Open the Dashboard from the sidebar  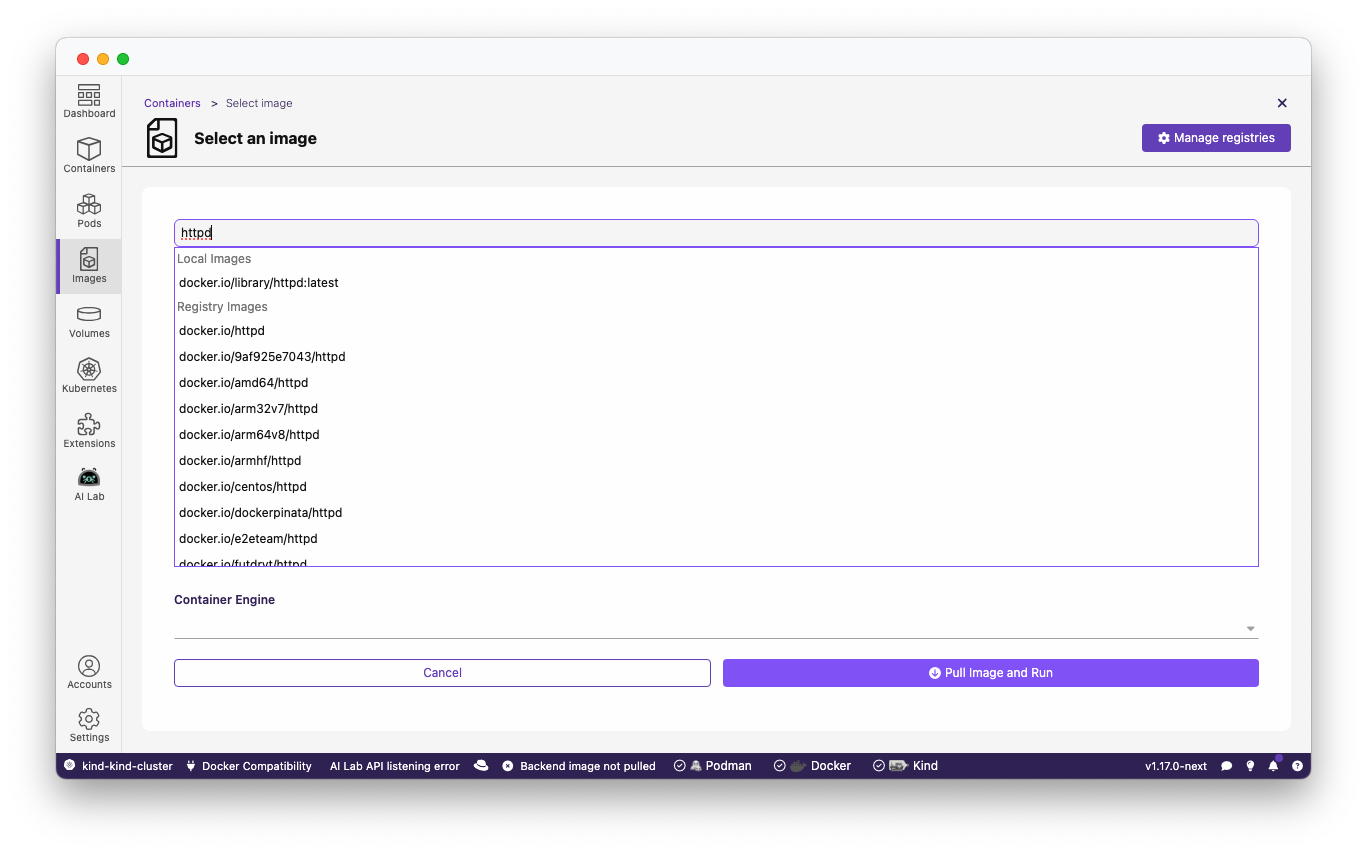89,102
